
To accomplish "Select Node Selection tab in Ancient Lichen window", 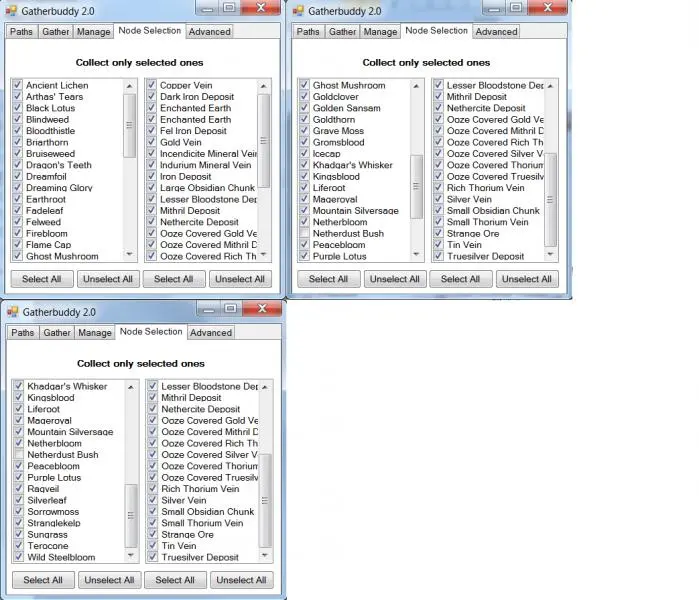I will tap(149, 30).
